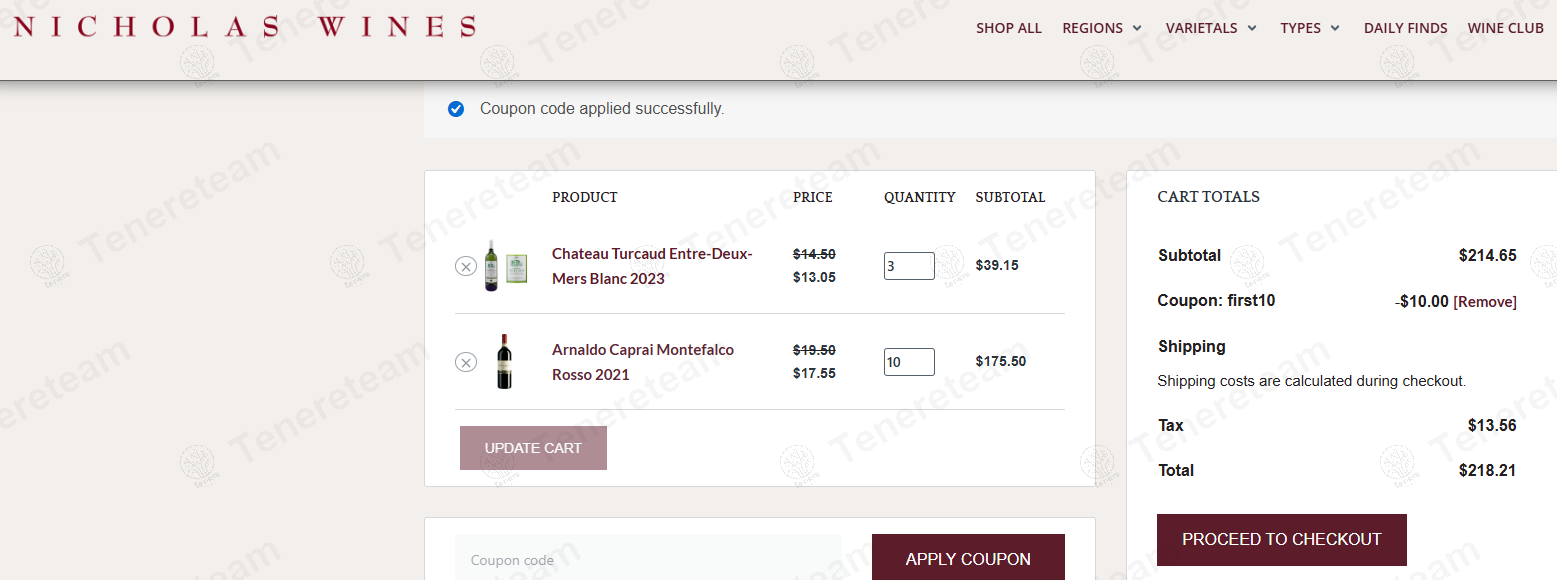Open Arnaldo Caprai Montefalco Rosso link
This screenshot has height=580, width=1557.
643,362
